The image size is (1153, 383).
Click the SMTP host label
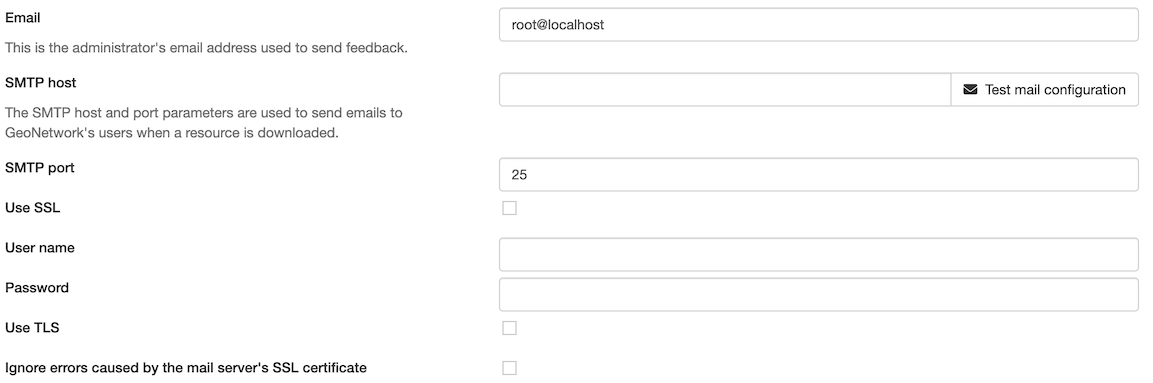coord(40,82)
